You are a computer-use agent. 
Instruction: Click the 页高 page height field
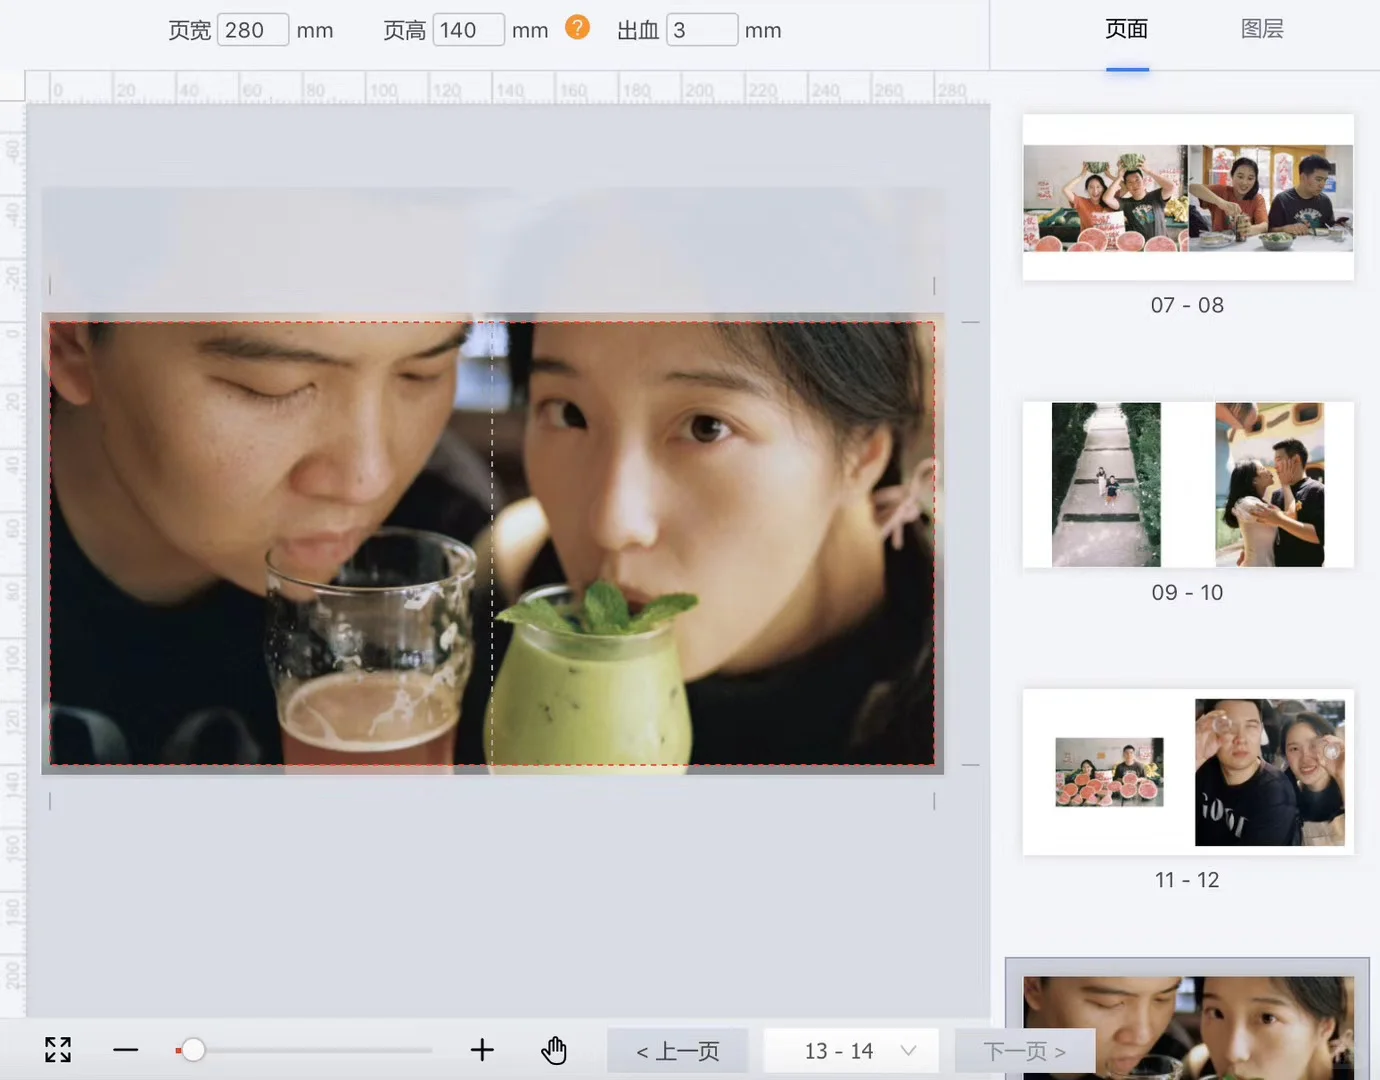(x=467, y=30)
